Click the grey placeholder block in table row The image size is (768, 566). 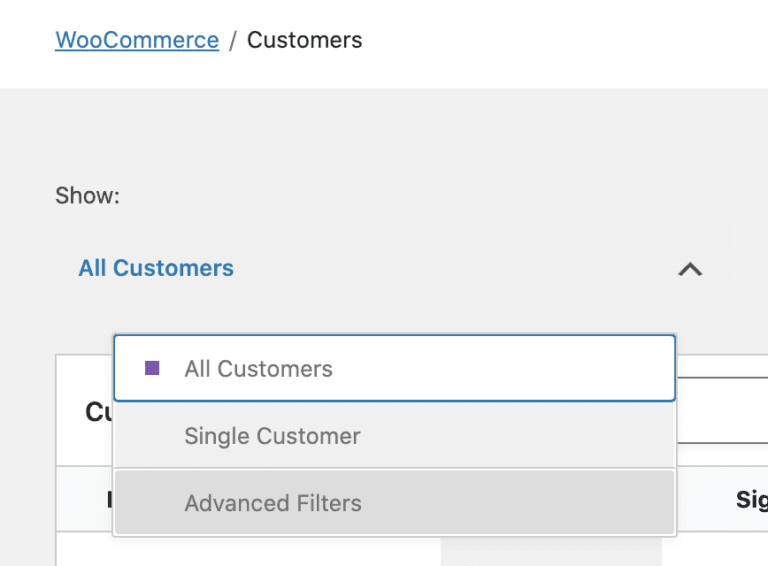[x=550, y=551]
